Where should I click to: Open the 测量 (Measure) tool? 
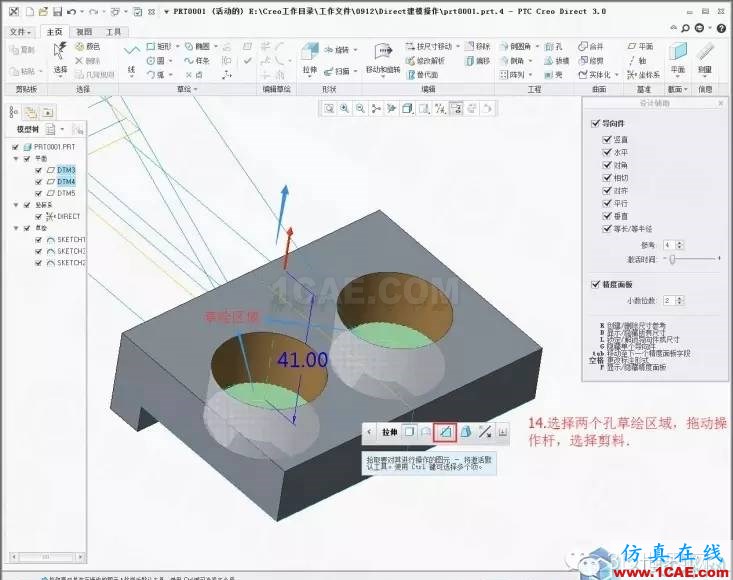point(705,58)
